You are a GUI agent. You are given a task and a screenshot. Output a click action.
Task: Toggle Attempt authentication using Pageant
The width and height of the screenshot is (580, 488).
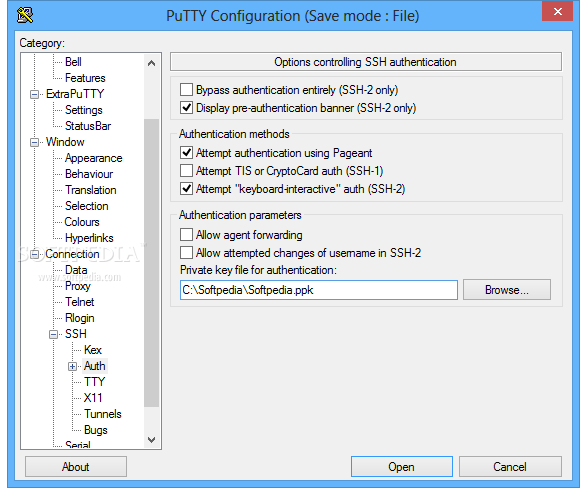186,152
